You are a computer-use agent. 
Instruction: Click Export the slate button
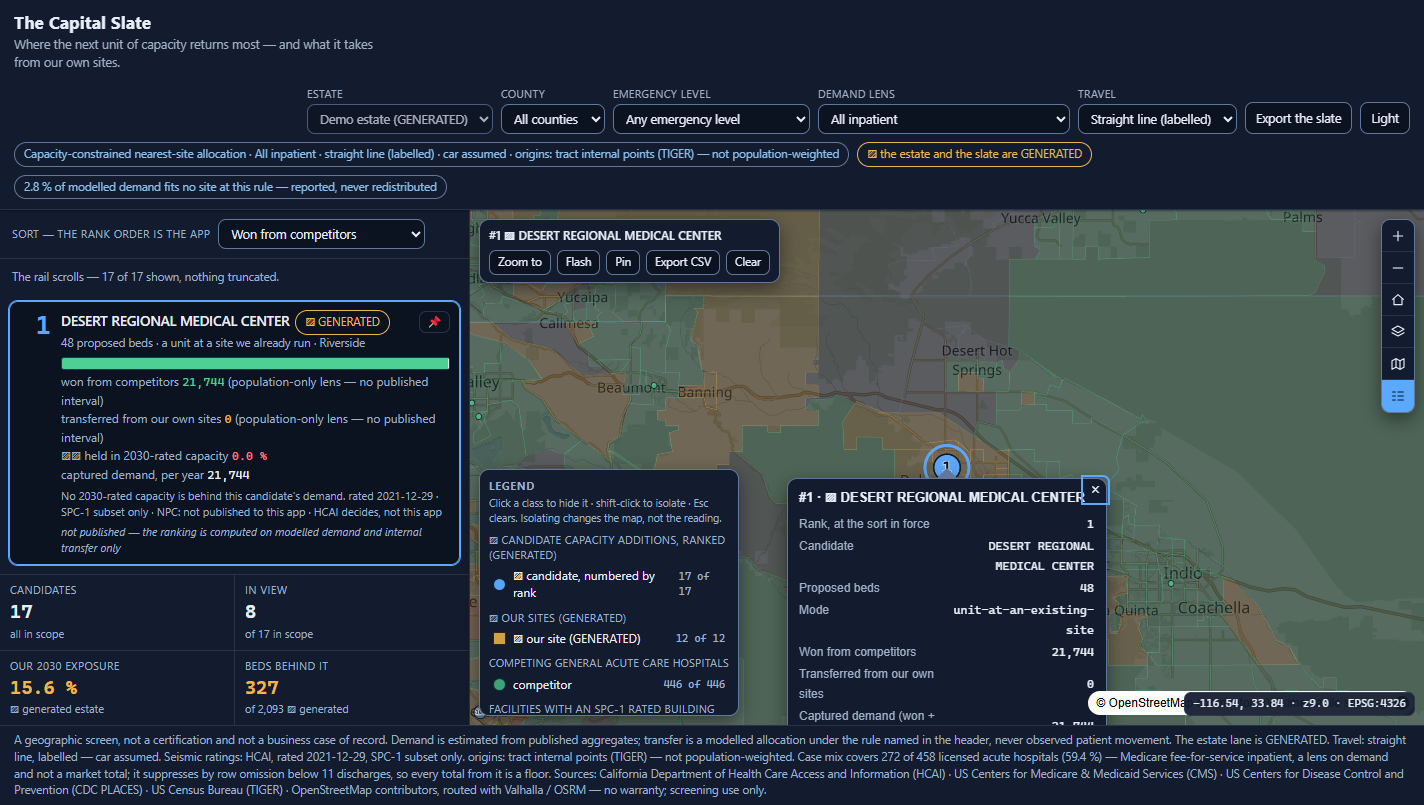(x=1298, y=118)
